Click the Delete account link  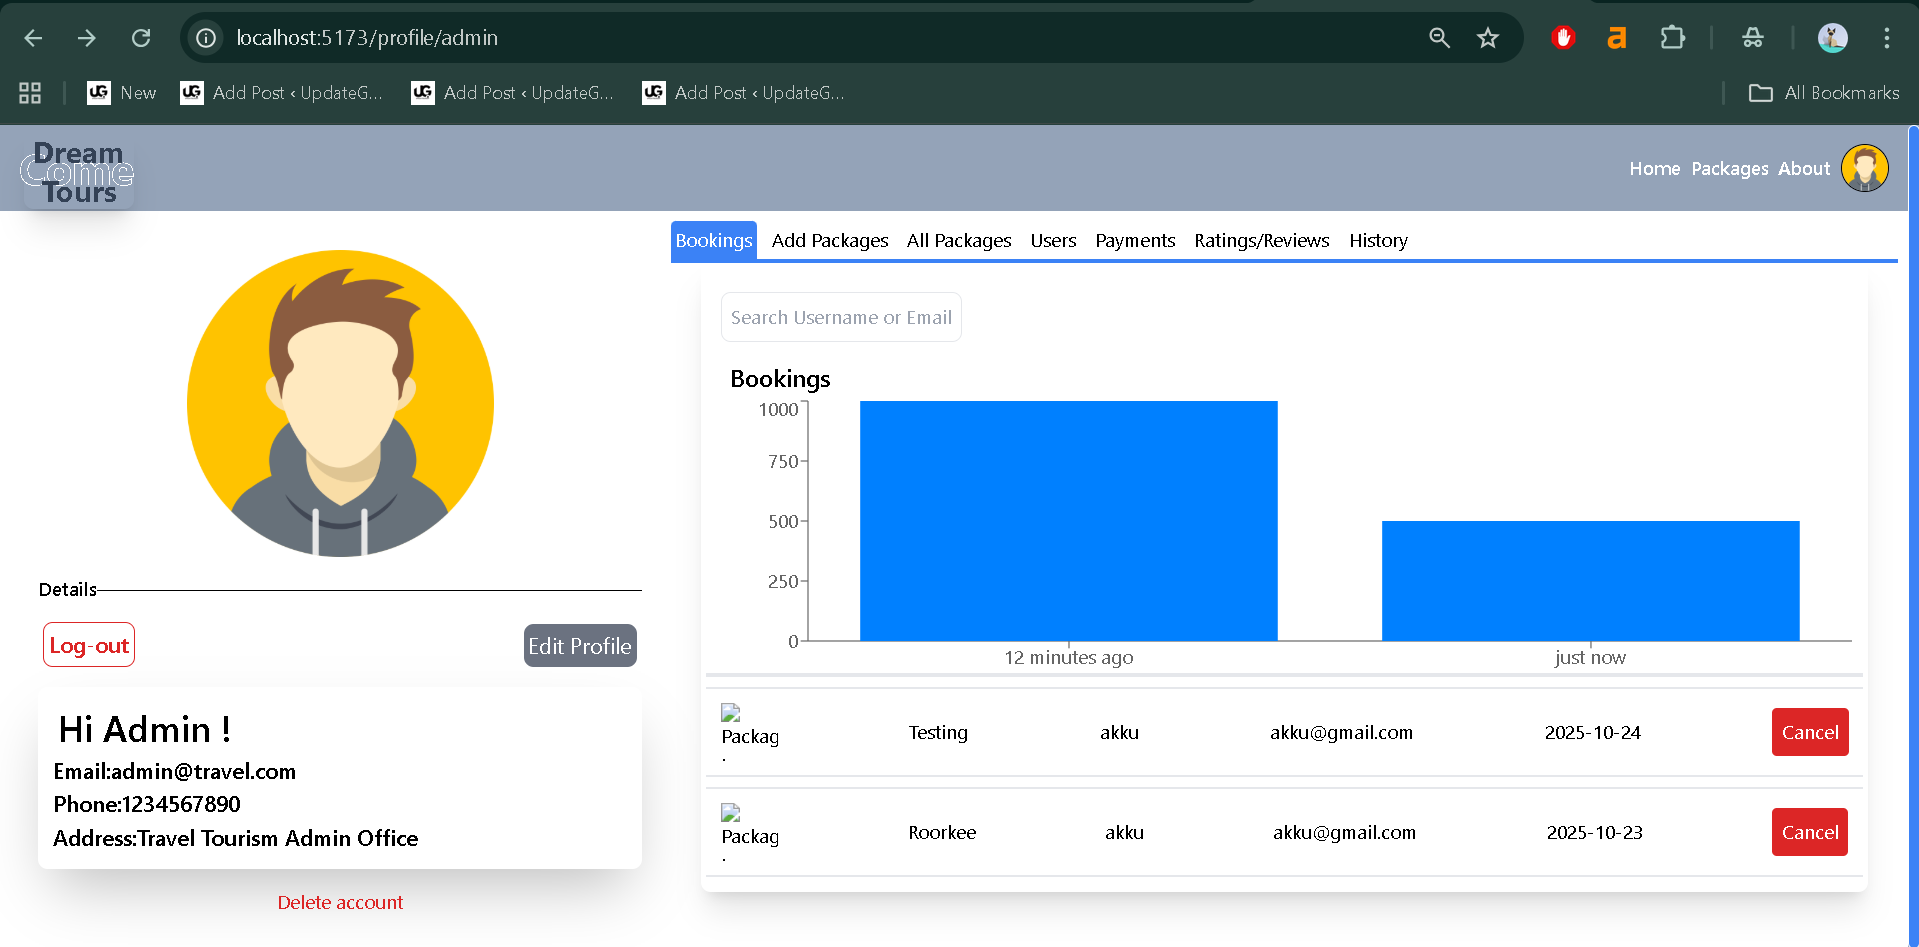340,902
